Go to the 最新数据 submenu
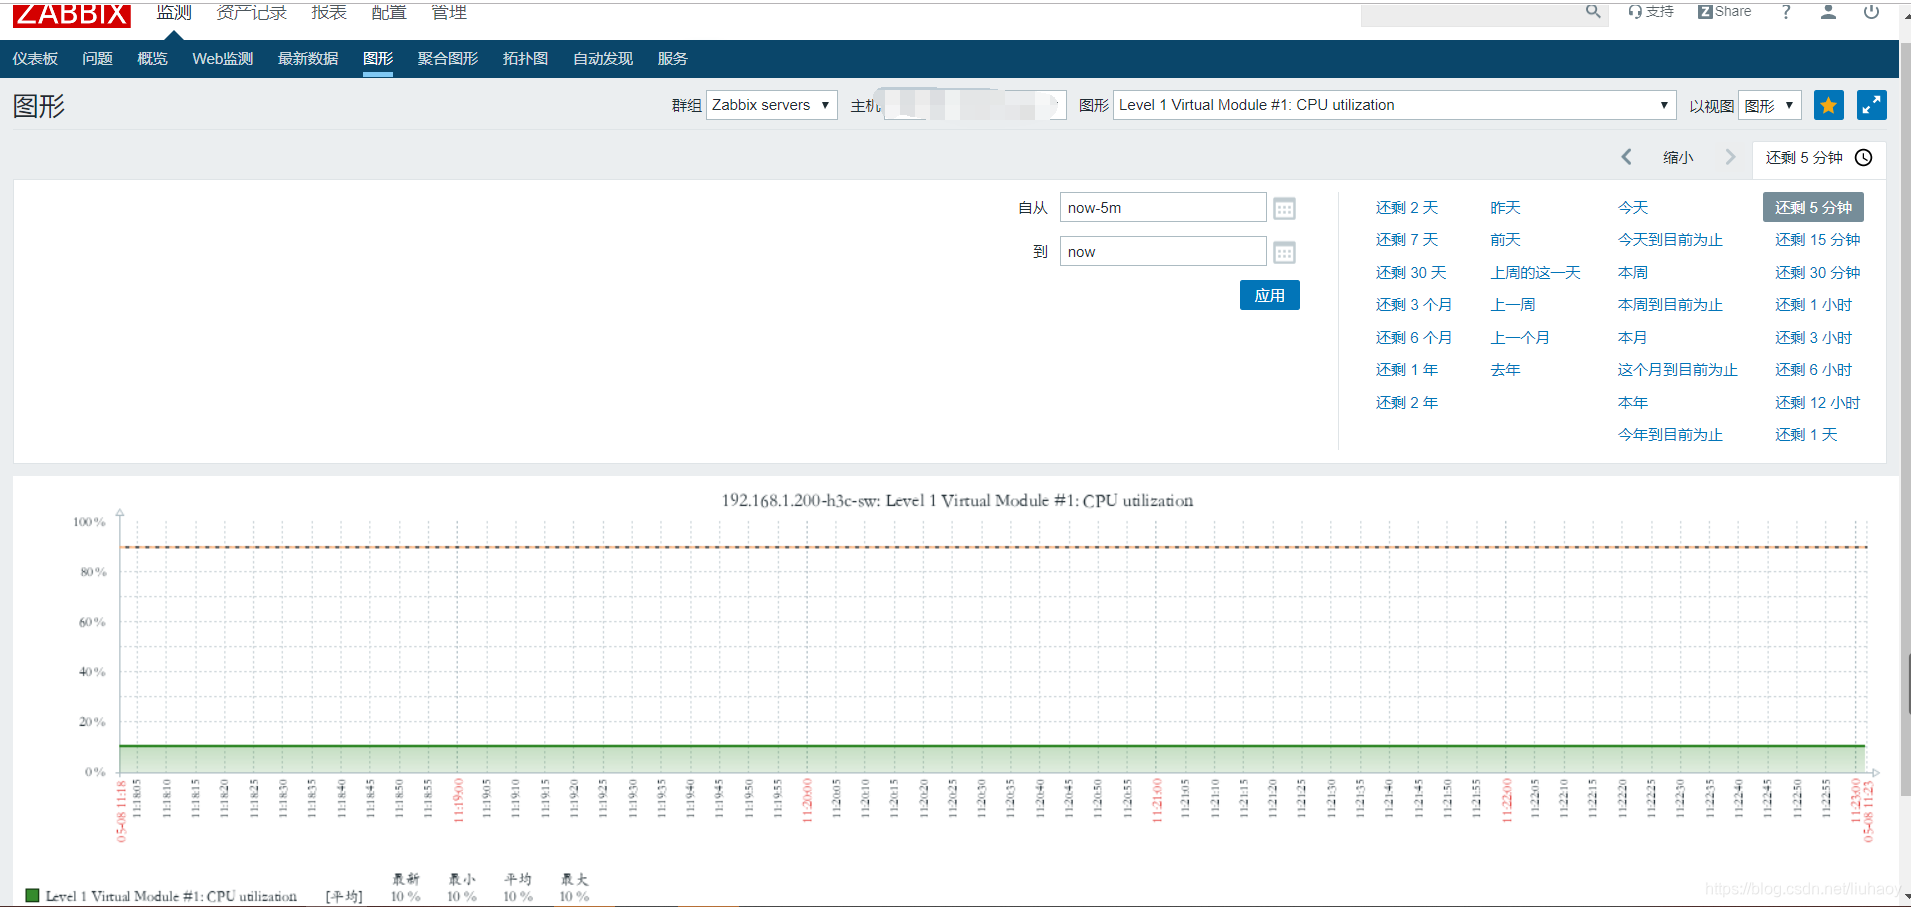Image resolution: width=1911 pixels, height=907 pixels. coord(308,59)
